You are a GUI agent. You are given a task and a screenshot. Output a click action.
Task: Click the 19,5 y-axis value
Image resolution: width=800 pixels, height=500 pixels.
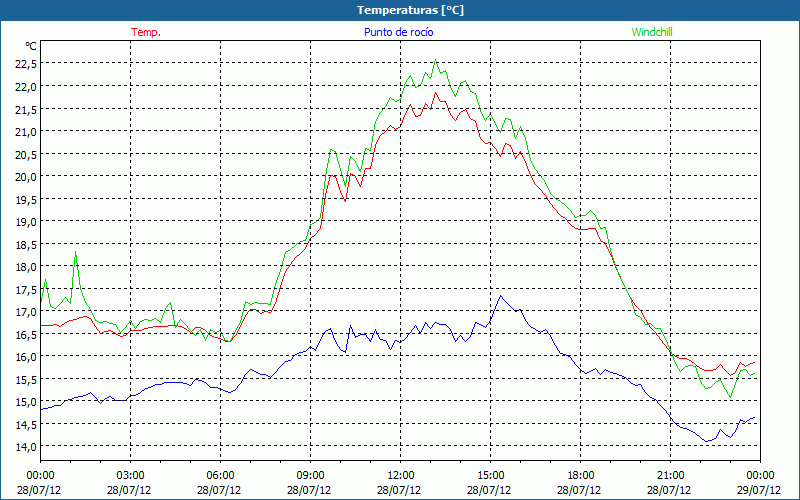tap(27, 199)
